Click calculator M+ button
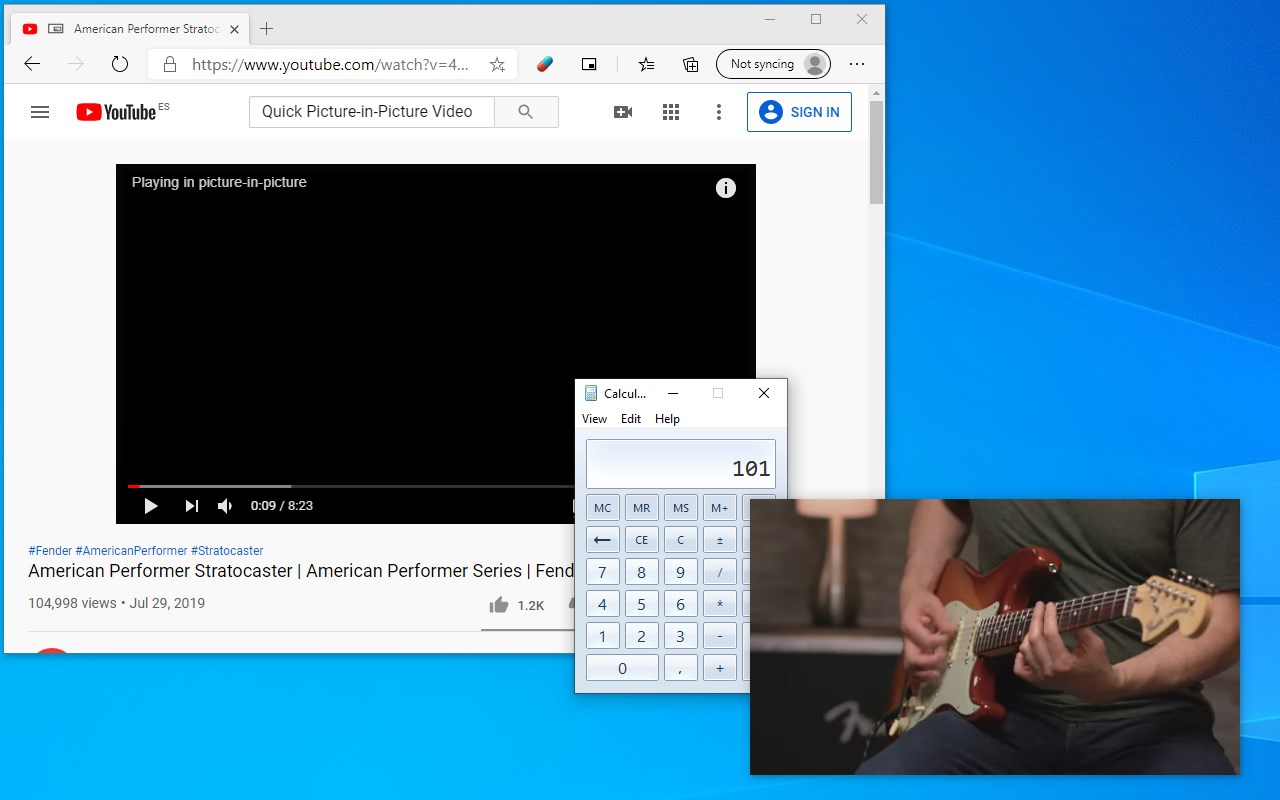Screen dimensions: 1280x800 point(720,508)
